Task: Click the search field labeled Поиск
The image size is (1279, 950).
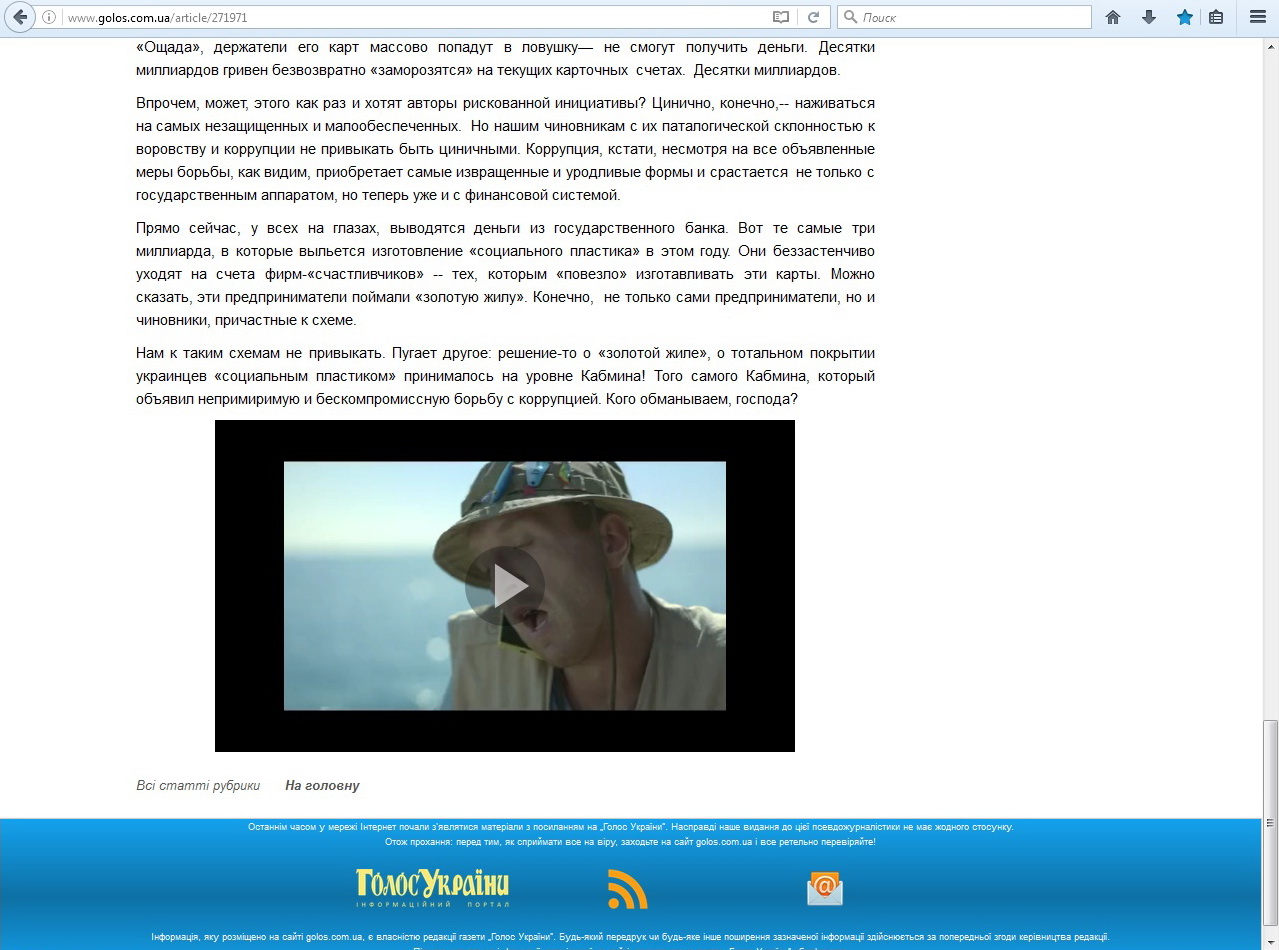Action: click(x=970, y=17)
